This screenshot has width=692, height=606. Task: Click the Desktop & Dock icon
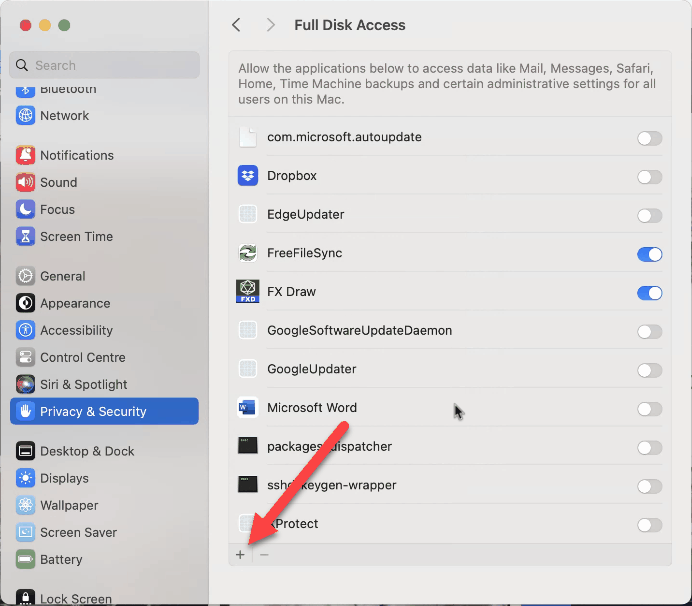coord(25,451)
